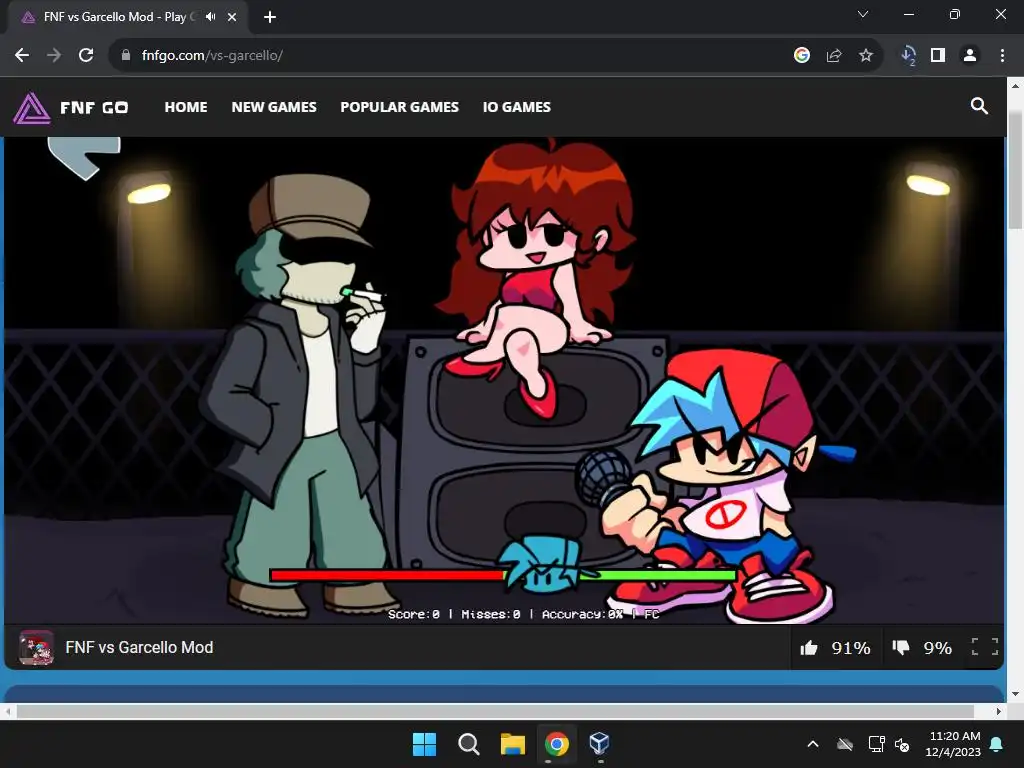Click the Boyfriend character holding the microphone
The height and width of the screenshot is (768, 1024).
[718, 487]
